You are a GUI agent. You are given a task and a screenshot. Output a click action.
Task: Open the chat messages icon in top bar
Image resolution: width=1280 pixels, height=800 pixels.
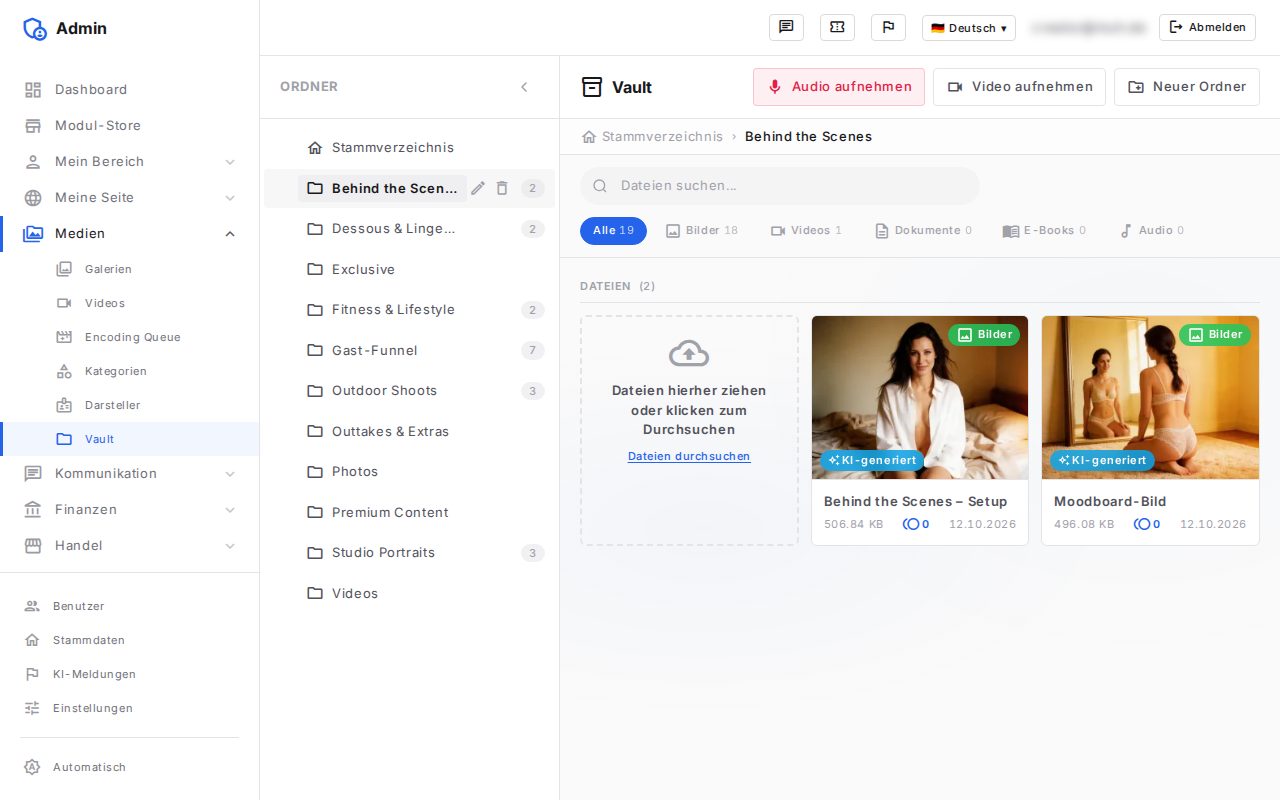coord(786,28)
